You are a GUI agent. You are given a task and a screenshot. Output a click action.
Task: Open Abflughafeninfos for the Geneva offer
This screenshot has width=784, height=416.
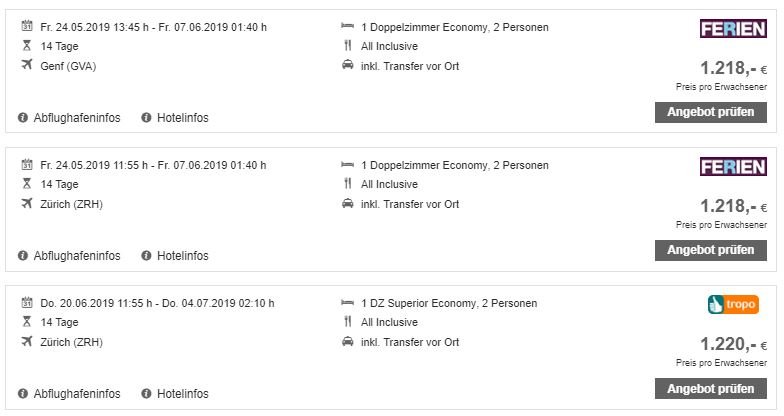pyautogui.click(x=76, y=118)
